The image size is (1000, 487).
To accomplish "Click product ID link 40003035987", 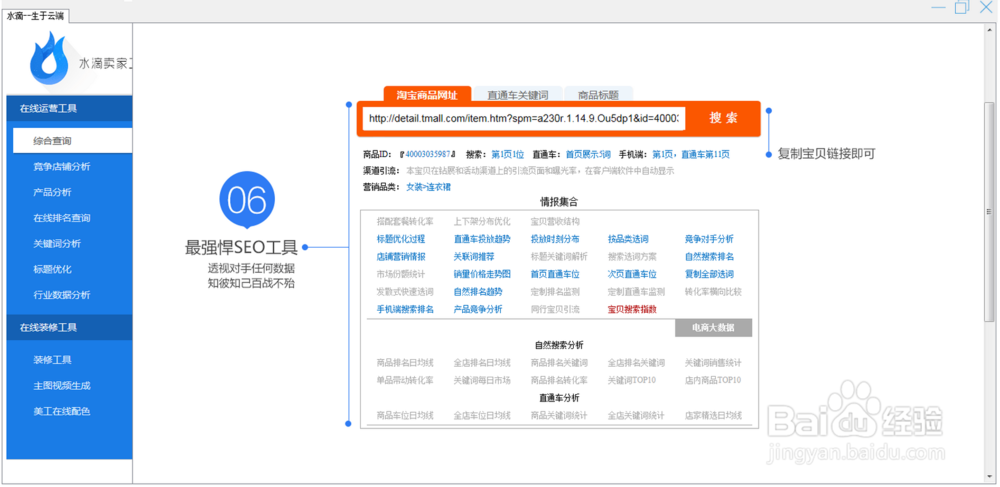I will [x=427, y=154].
